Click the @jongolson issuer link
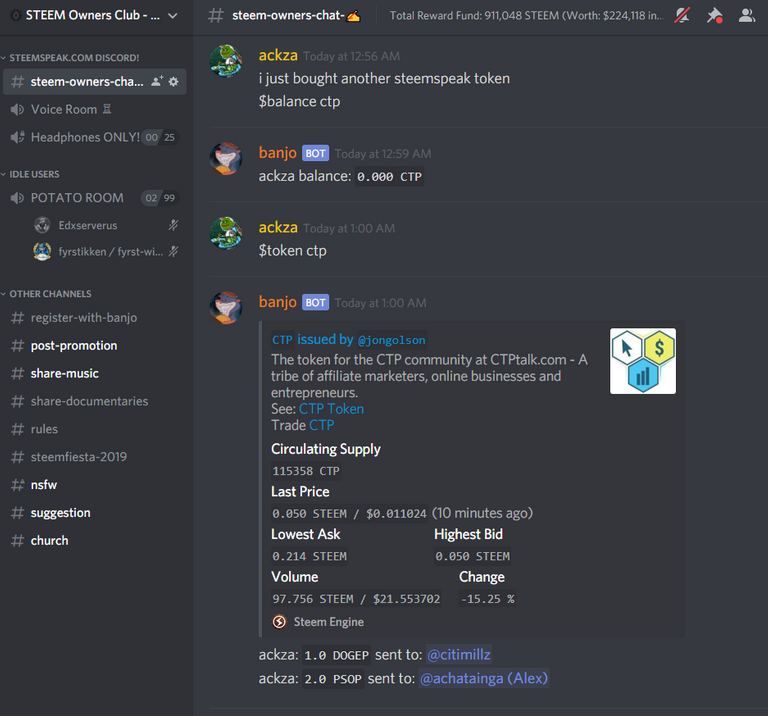This screenshot has height=716, width=768. (391, 340)
